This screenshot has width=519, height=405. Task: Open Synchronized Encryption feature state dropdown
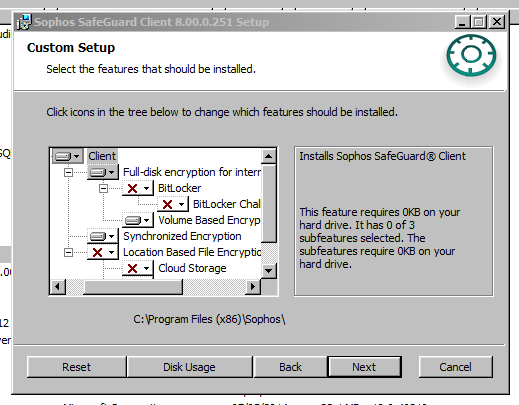(x=103, y=236)
